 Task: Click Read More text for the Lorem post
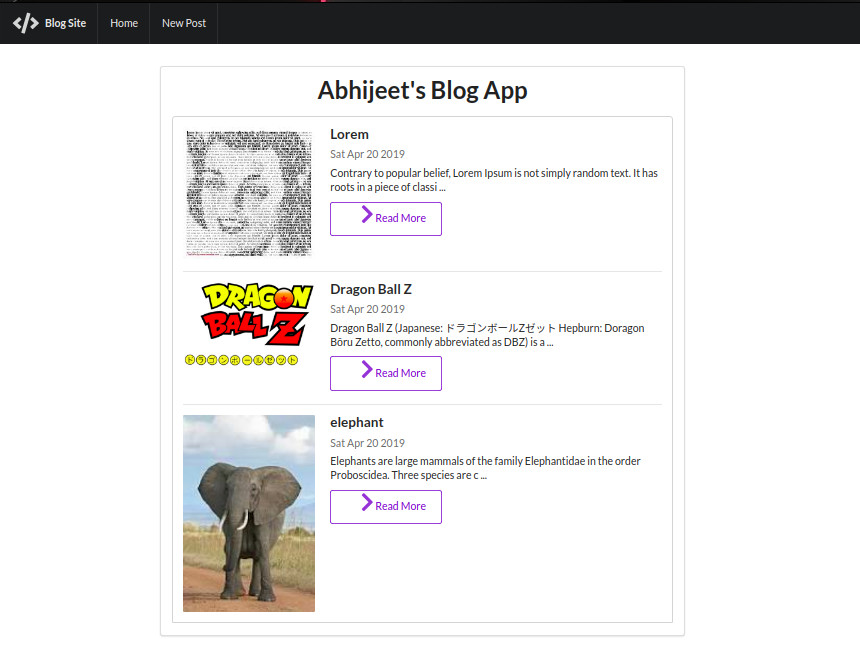(400, 218)
